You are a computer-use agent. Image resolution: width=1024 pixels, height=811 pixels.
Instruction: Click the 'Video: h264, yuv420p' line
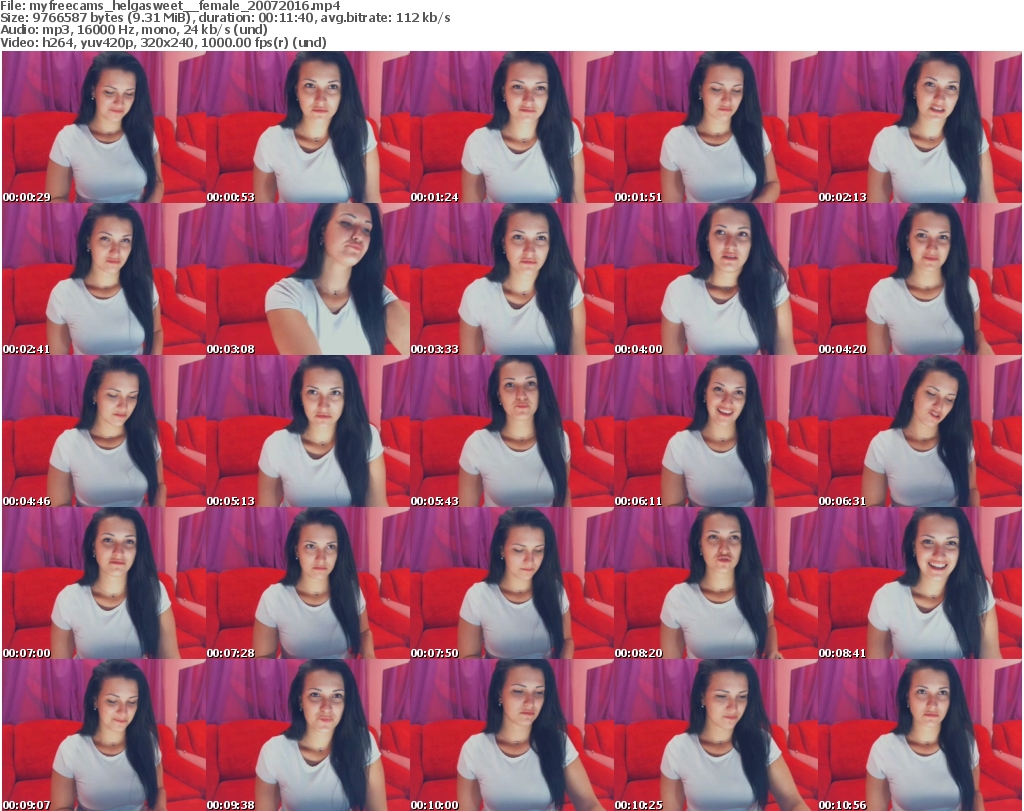[x=163, y=42]
